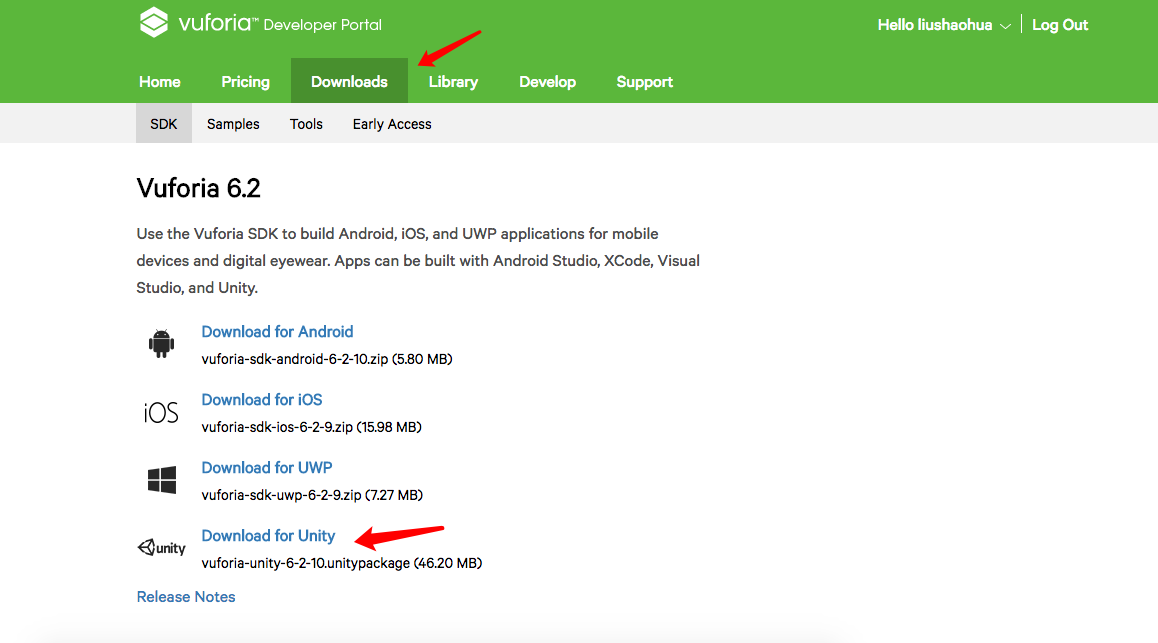The width and height of the screenshot is (1158, 643).
Task: Click the Vuforia 6.2 heading
Action: tap(199, 188)
